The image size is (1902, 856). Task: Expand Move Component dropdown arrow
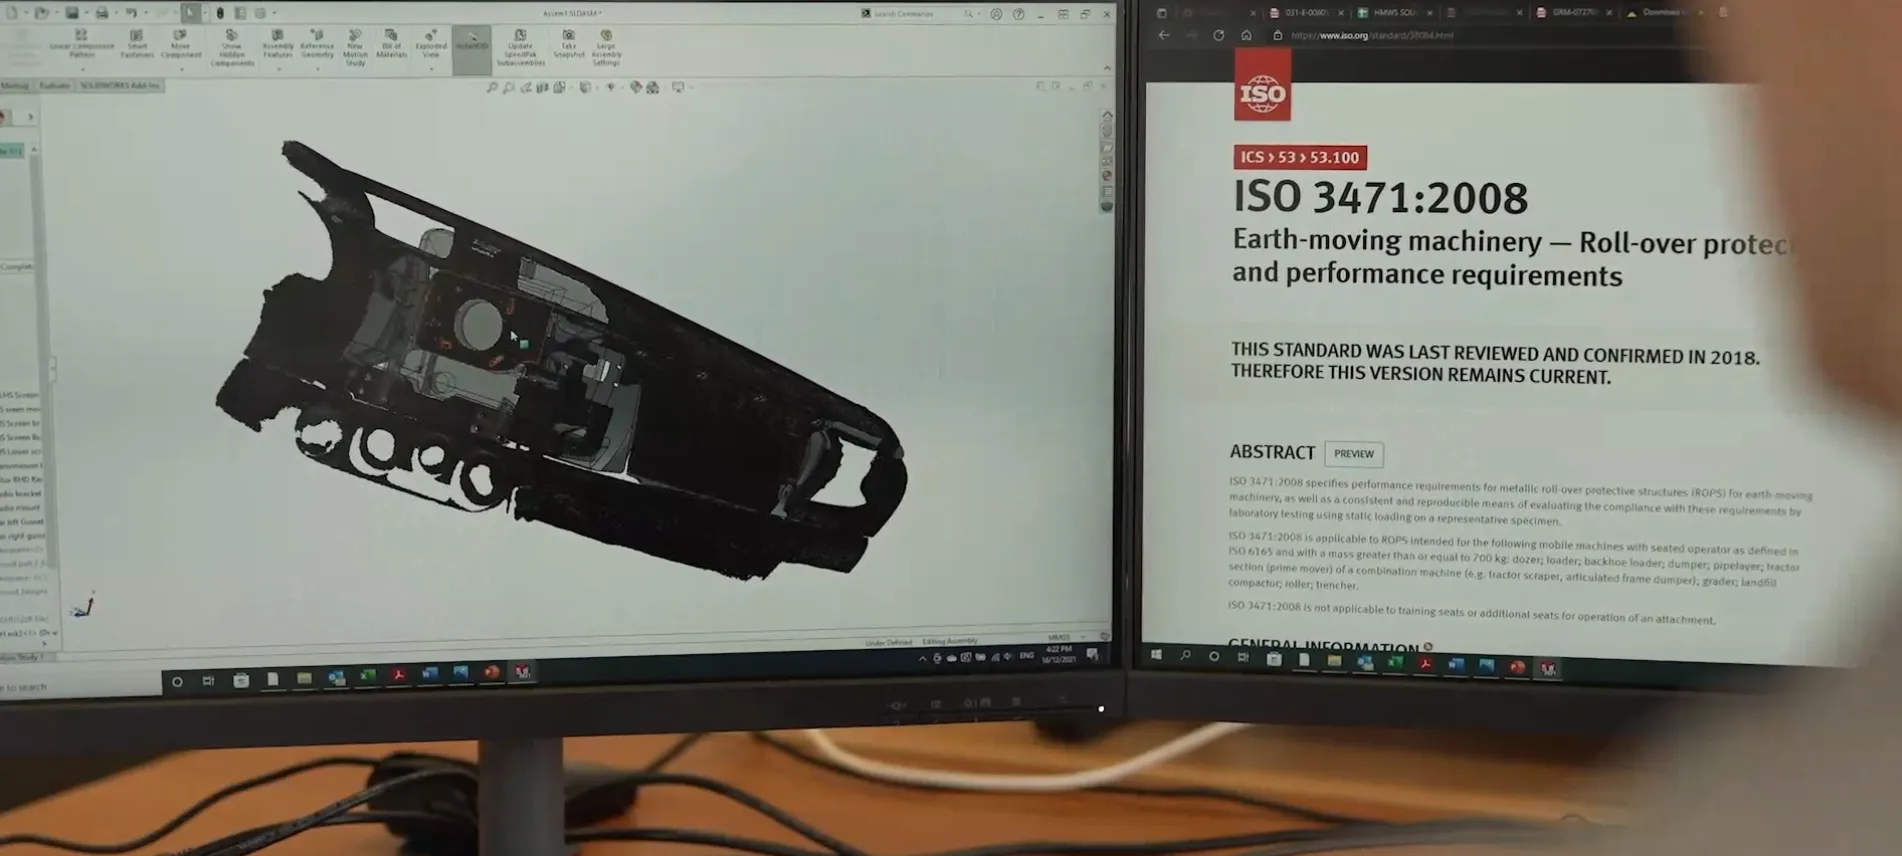point(181,69)
